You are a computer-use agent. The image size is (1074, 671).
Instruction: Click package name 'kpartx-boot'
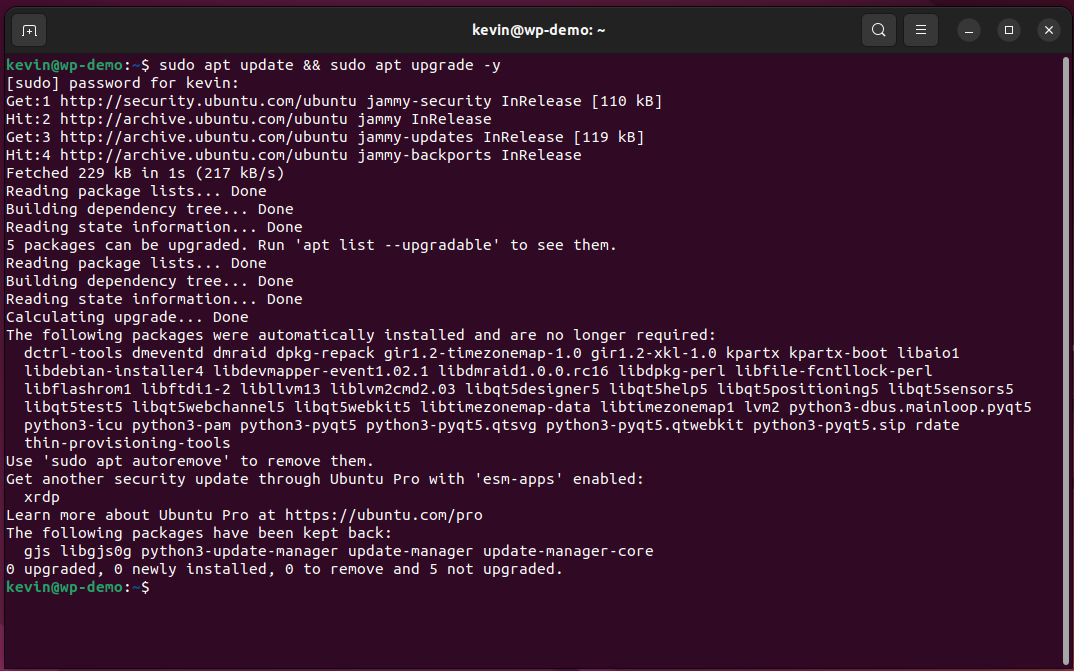coord(838,353)
